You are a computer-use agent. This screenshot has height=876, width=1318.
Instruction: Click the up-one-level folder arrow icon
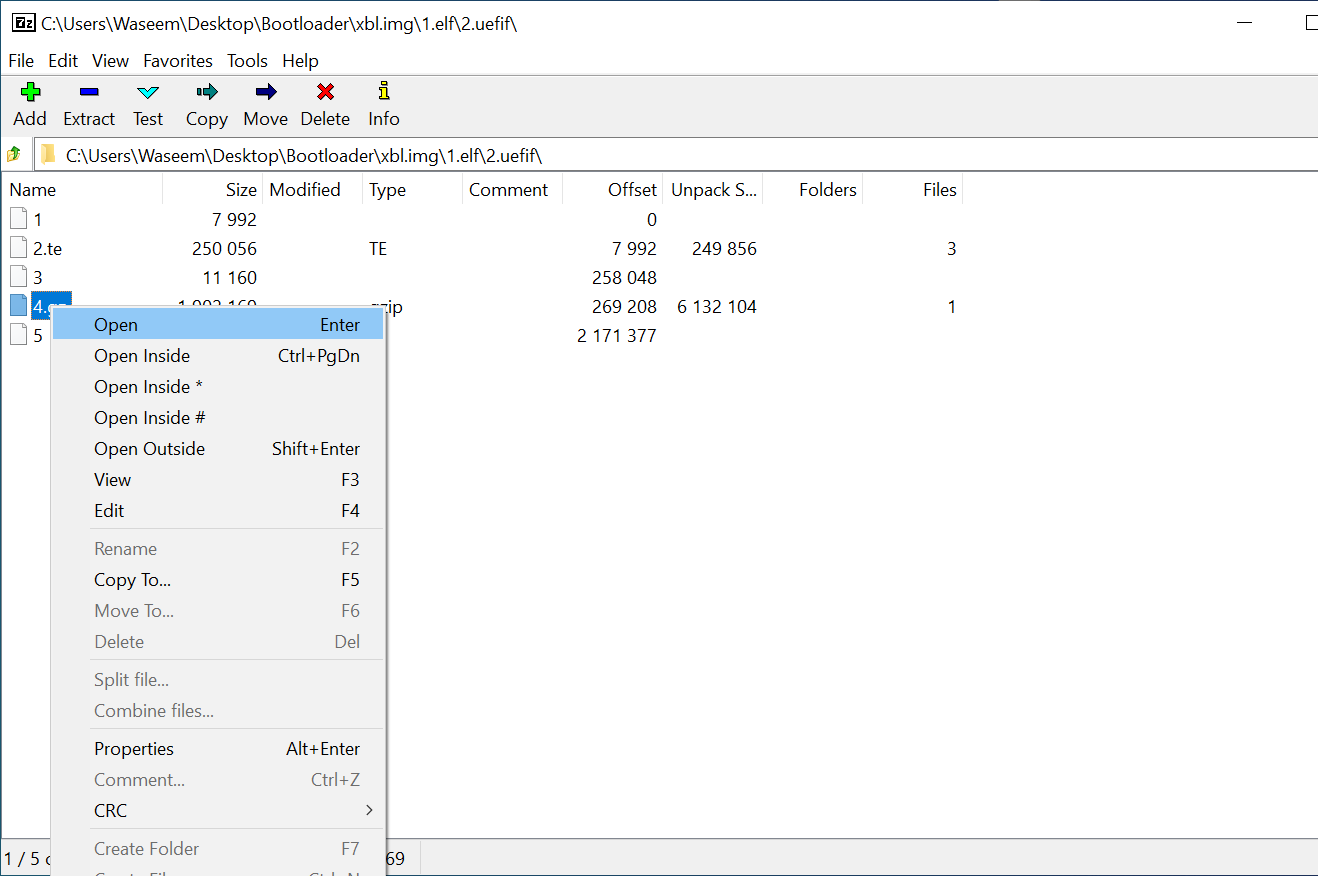click(14, 155)
